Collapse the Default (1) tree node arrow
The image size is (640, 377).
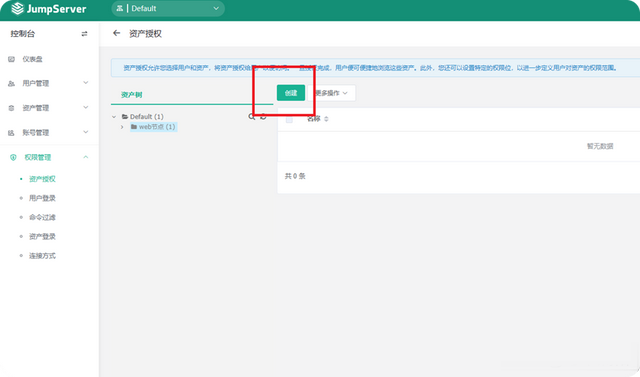click(x=114, y=117)
